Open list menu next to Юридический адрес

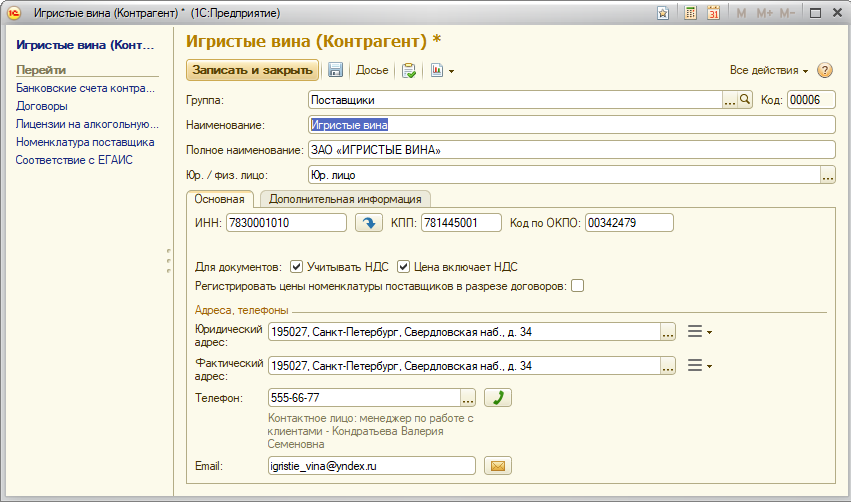coord(699,332)
